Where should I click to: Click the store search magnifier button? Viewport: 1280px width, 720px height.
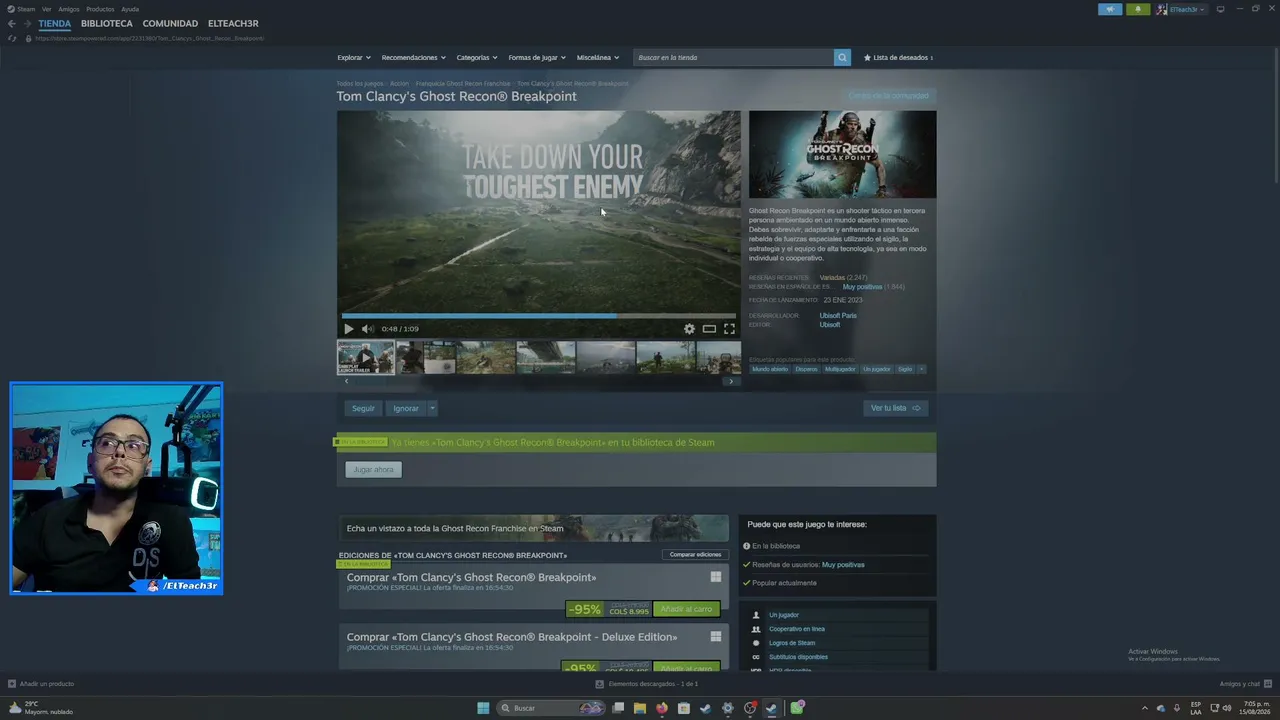pyautogui.click(x=842, y=58)
